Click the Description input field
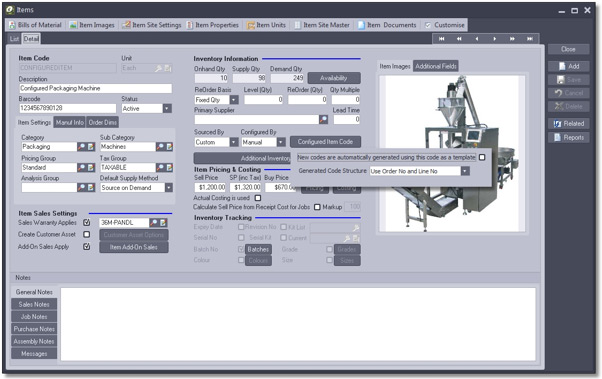Screen dimensions: 602x379 coord(95,88)
